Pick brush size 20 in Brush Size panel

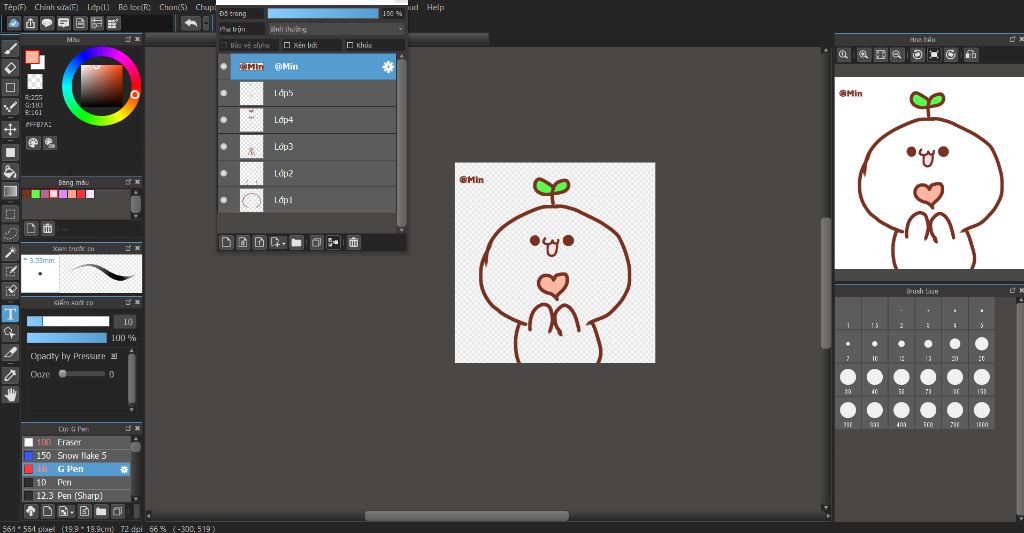[955, 347]
